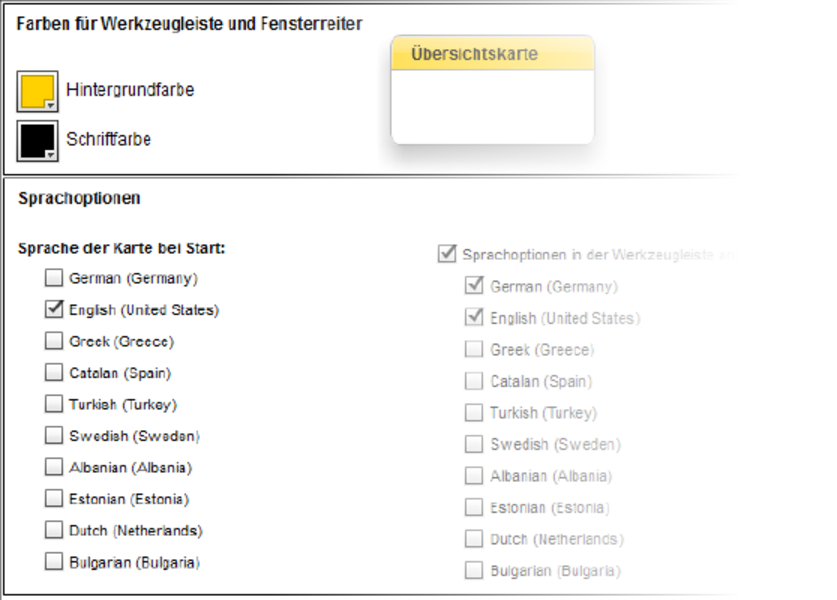The height and width of the screenshot is (600, 837).
Task: Uncheck English (United States) start language
Action: tap(54, 310)
